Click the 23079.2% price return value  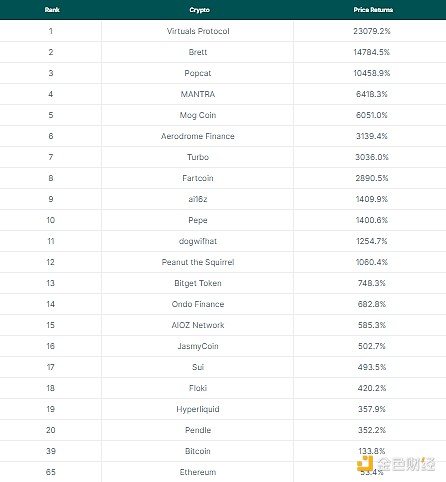[x=372, y=31]
